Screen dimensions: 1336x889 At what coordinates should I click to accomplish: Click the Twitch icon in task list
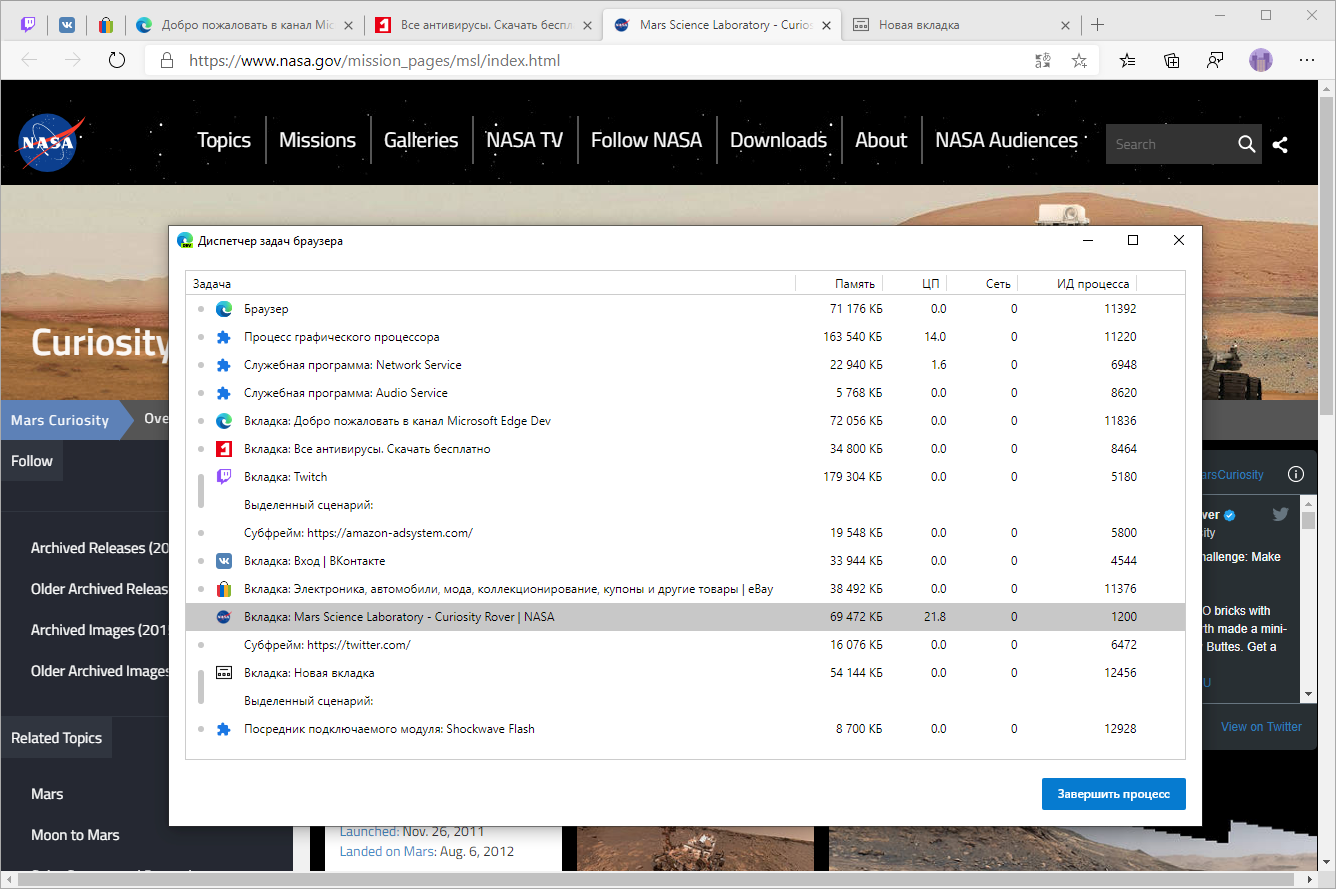[224, 477]
